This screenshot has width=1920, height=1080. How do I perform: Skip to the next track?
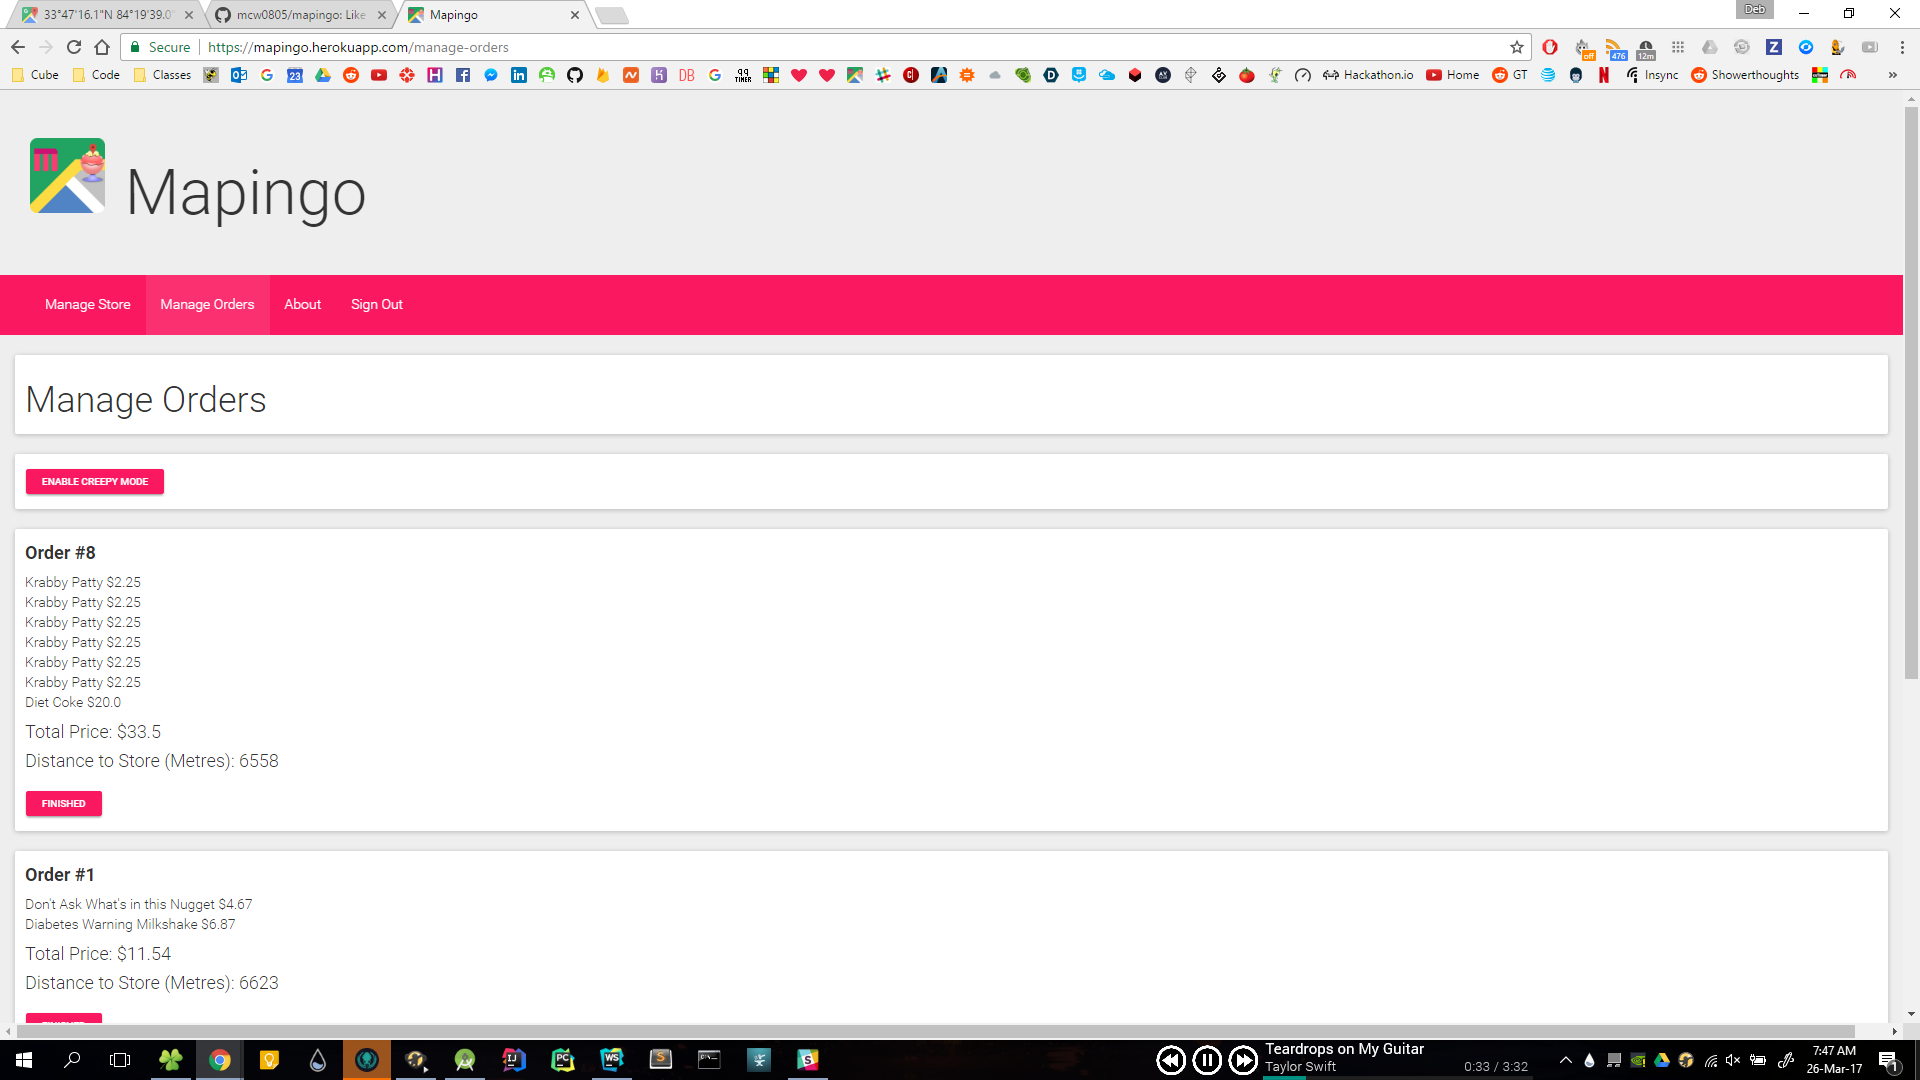coord(1243,1060)
